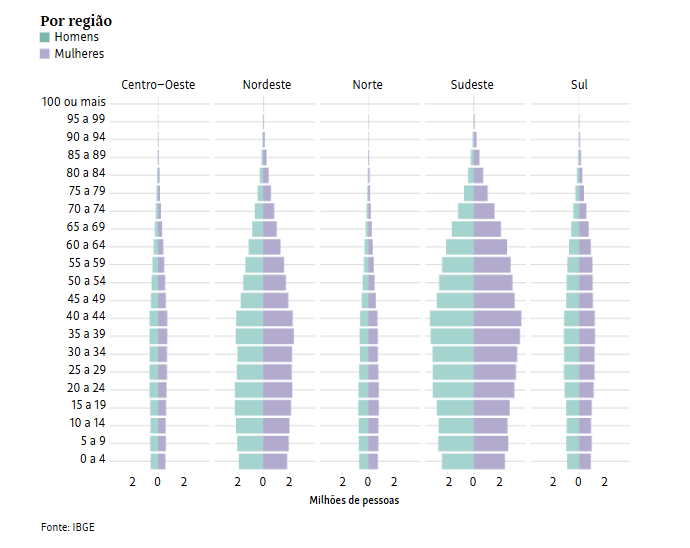Choose the Sudeste region title
The height and width of the screenshot is (548, 690).
[x=472, y=85]
